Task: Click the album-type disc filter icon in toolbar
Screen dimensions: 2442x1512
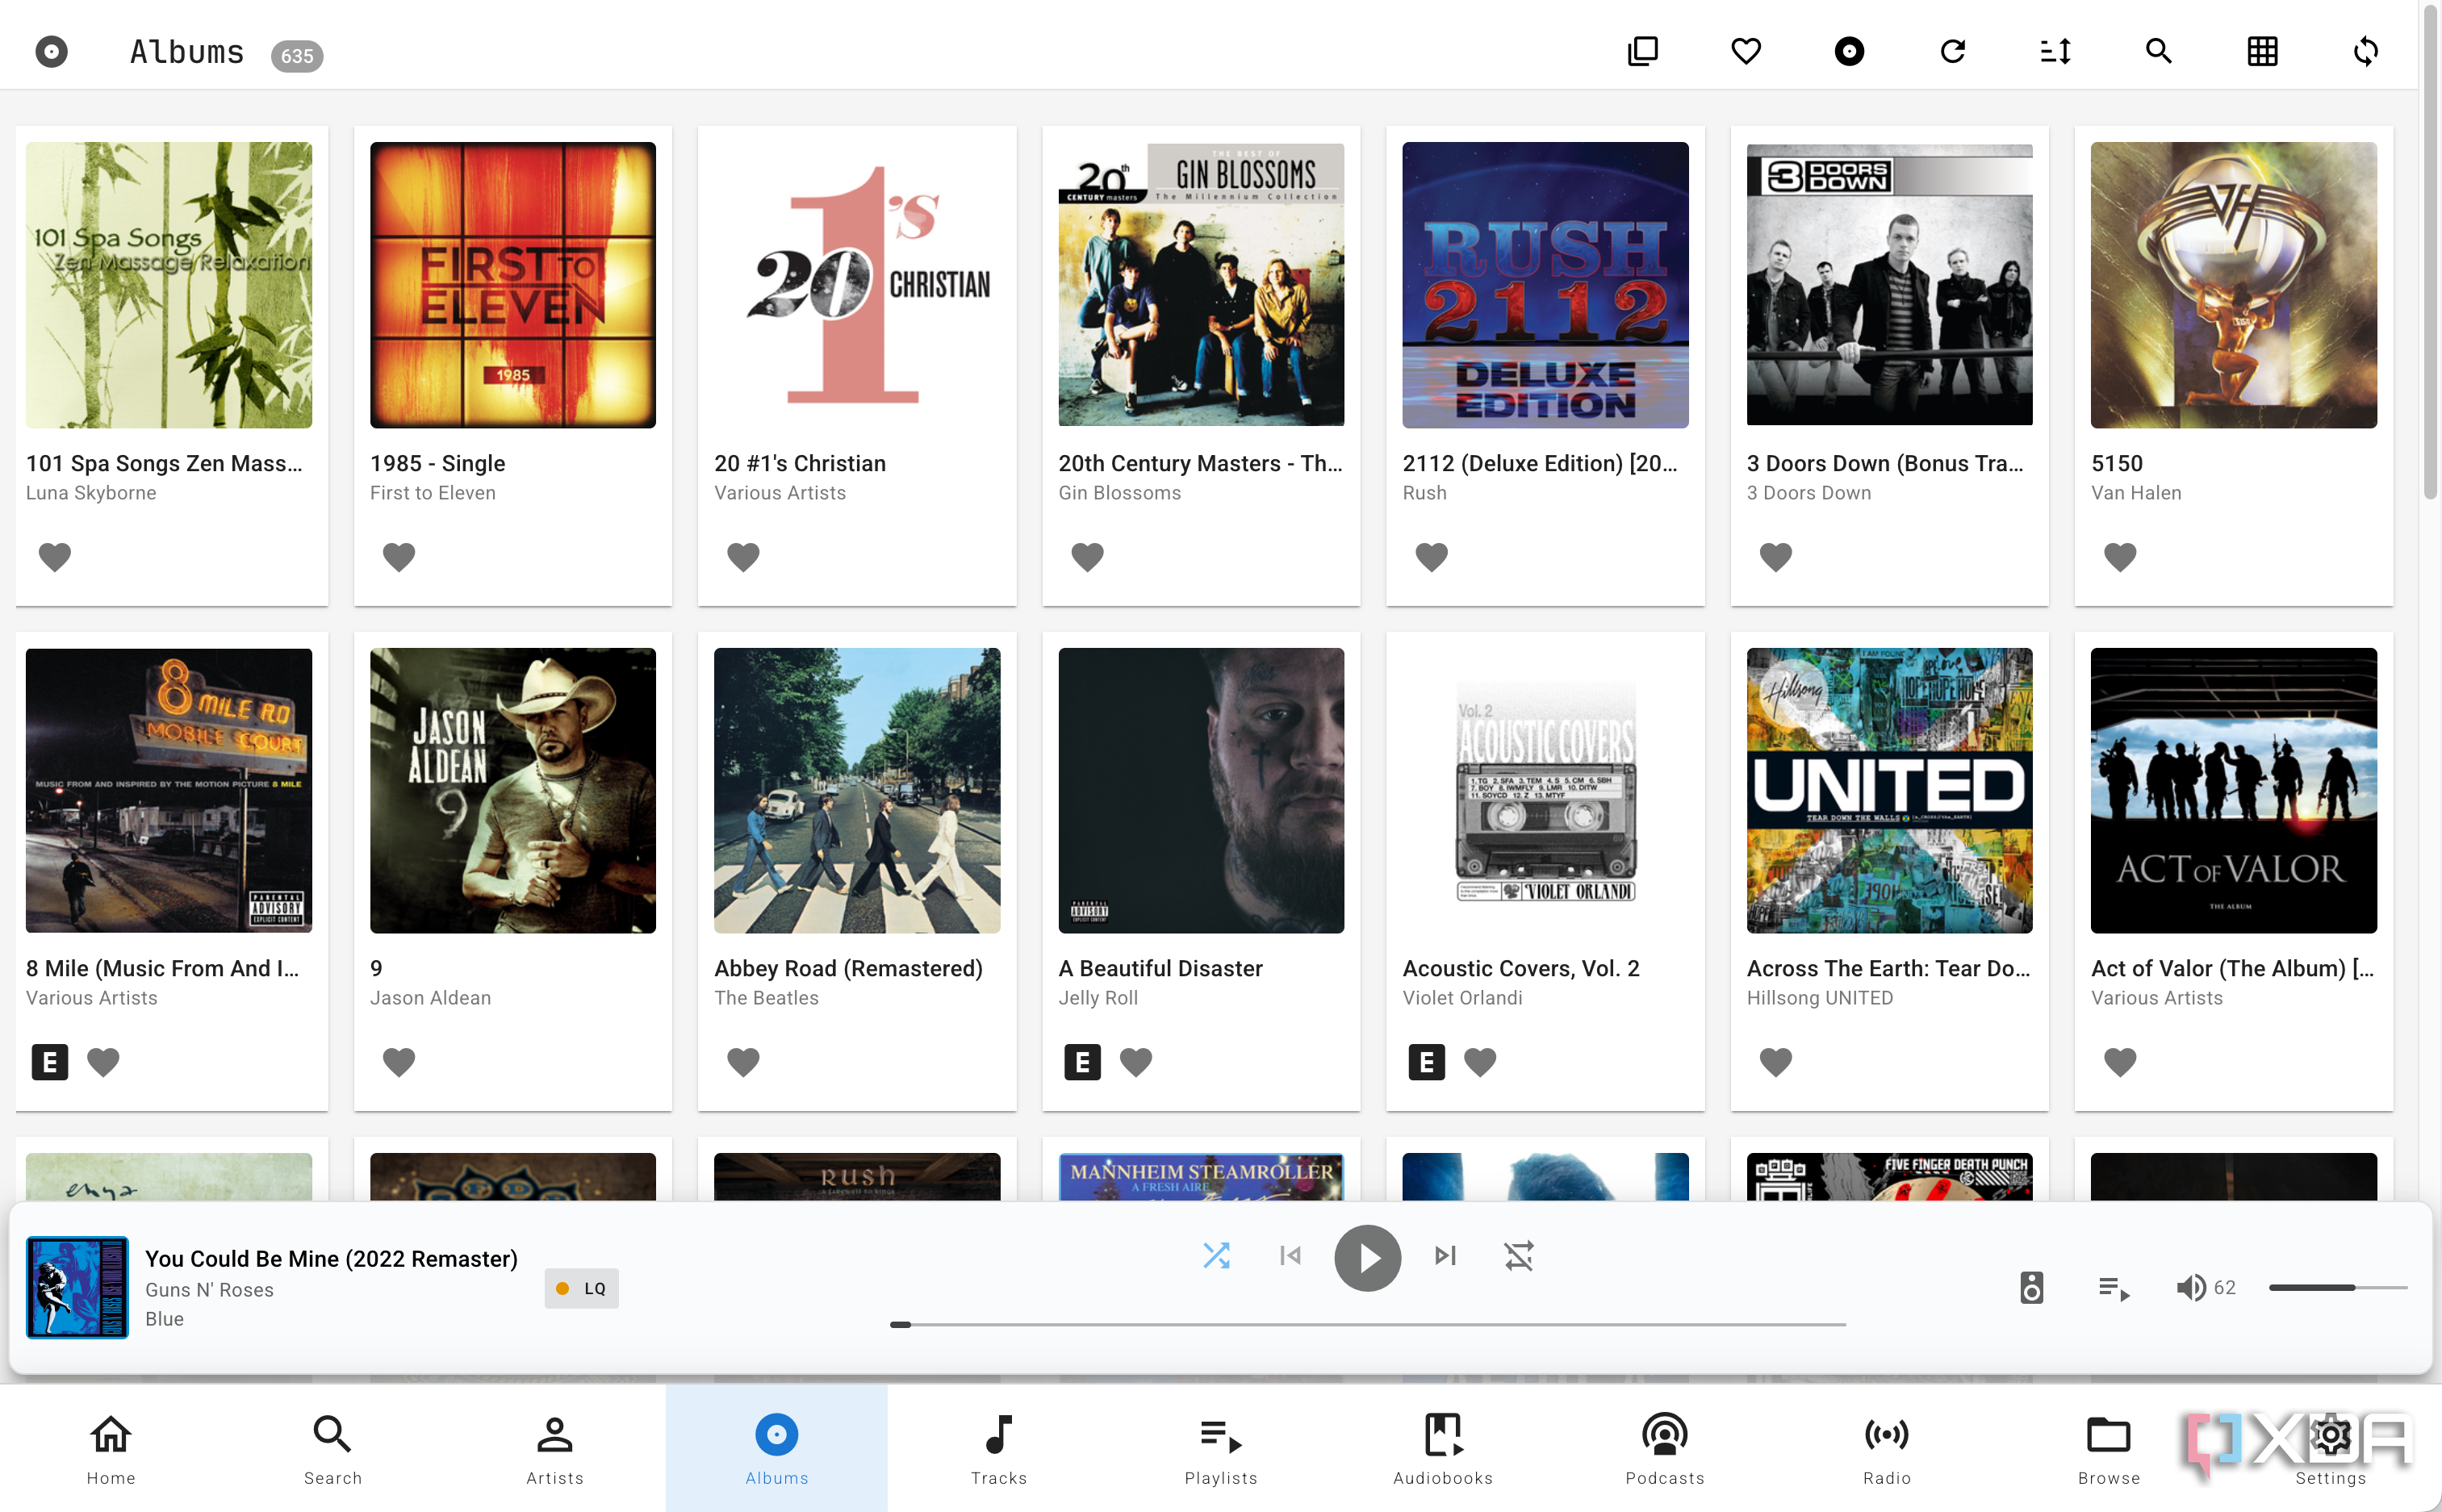Action: click(1849, 51)
